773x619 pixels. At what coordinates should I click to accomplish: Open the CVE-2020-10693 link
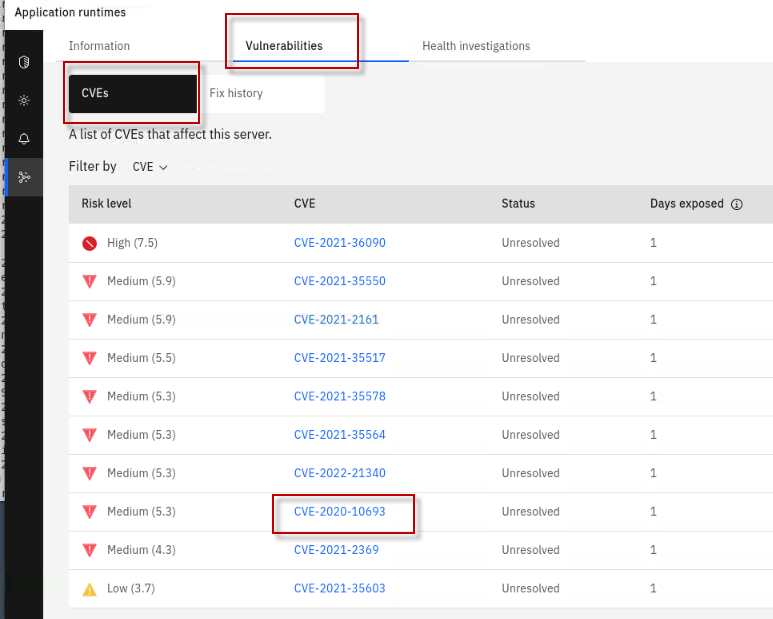click(x=339, y=511)
